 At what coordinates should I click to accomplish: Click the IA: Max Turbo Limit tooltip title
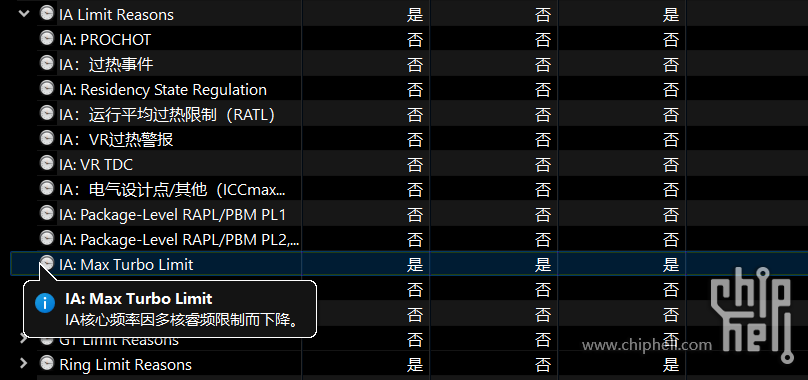[x=139, y=299]
